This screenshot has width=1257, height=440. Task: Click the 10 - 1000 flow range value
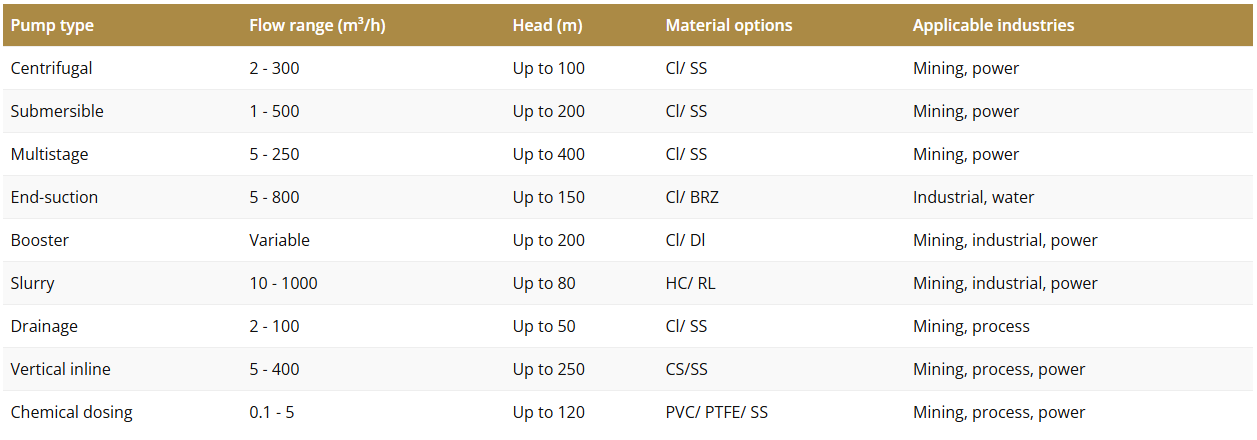point(283,283)
